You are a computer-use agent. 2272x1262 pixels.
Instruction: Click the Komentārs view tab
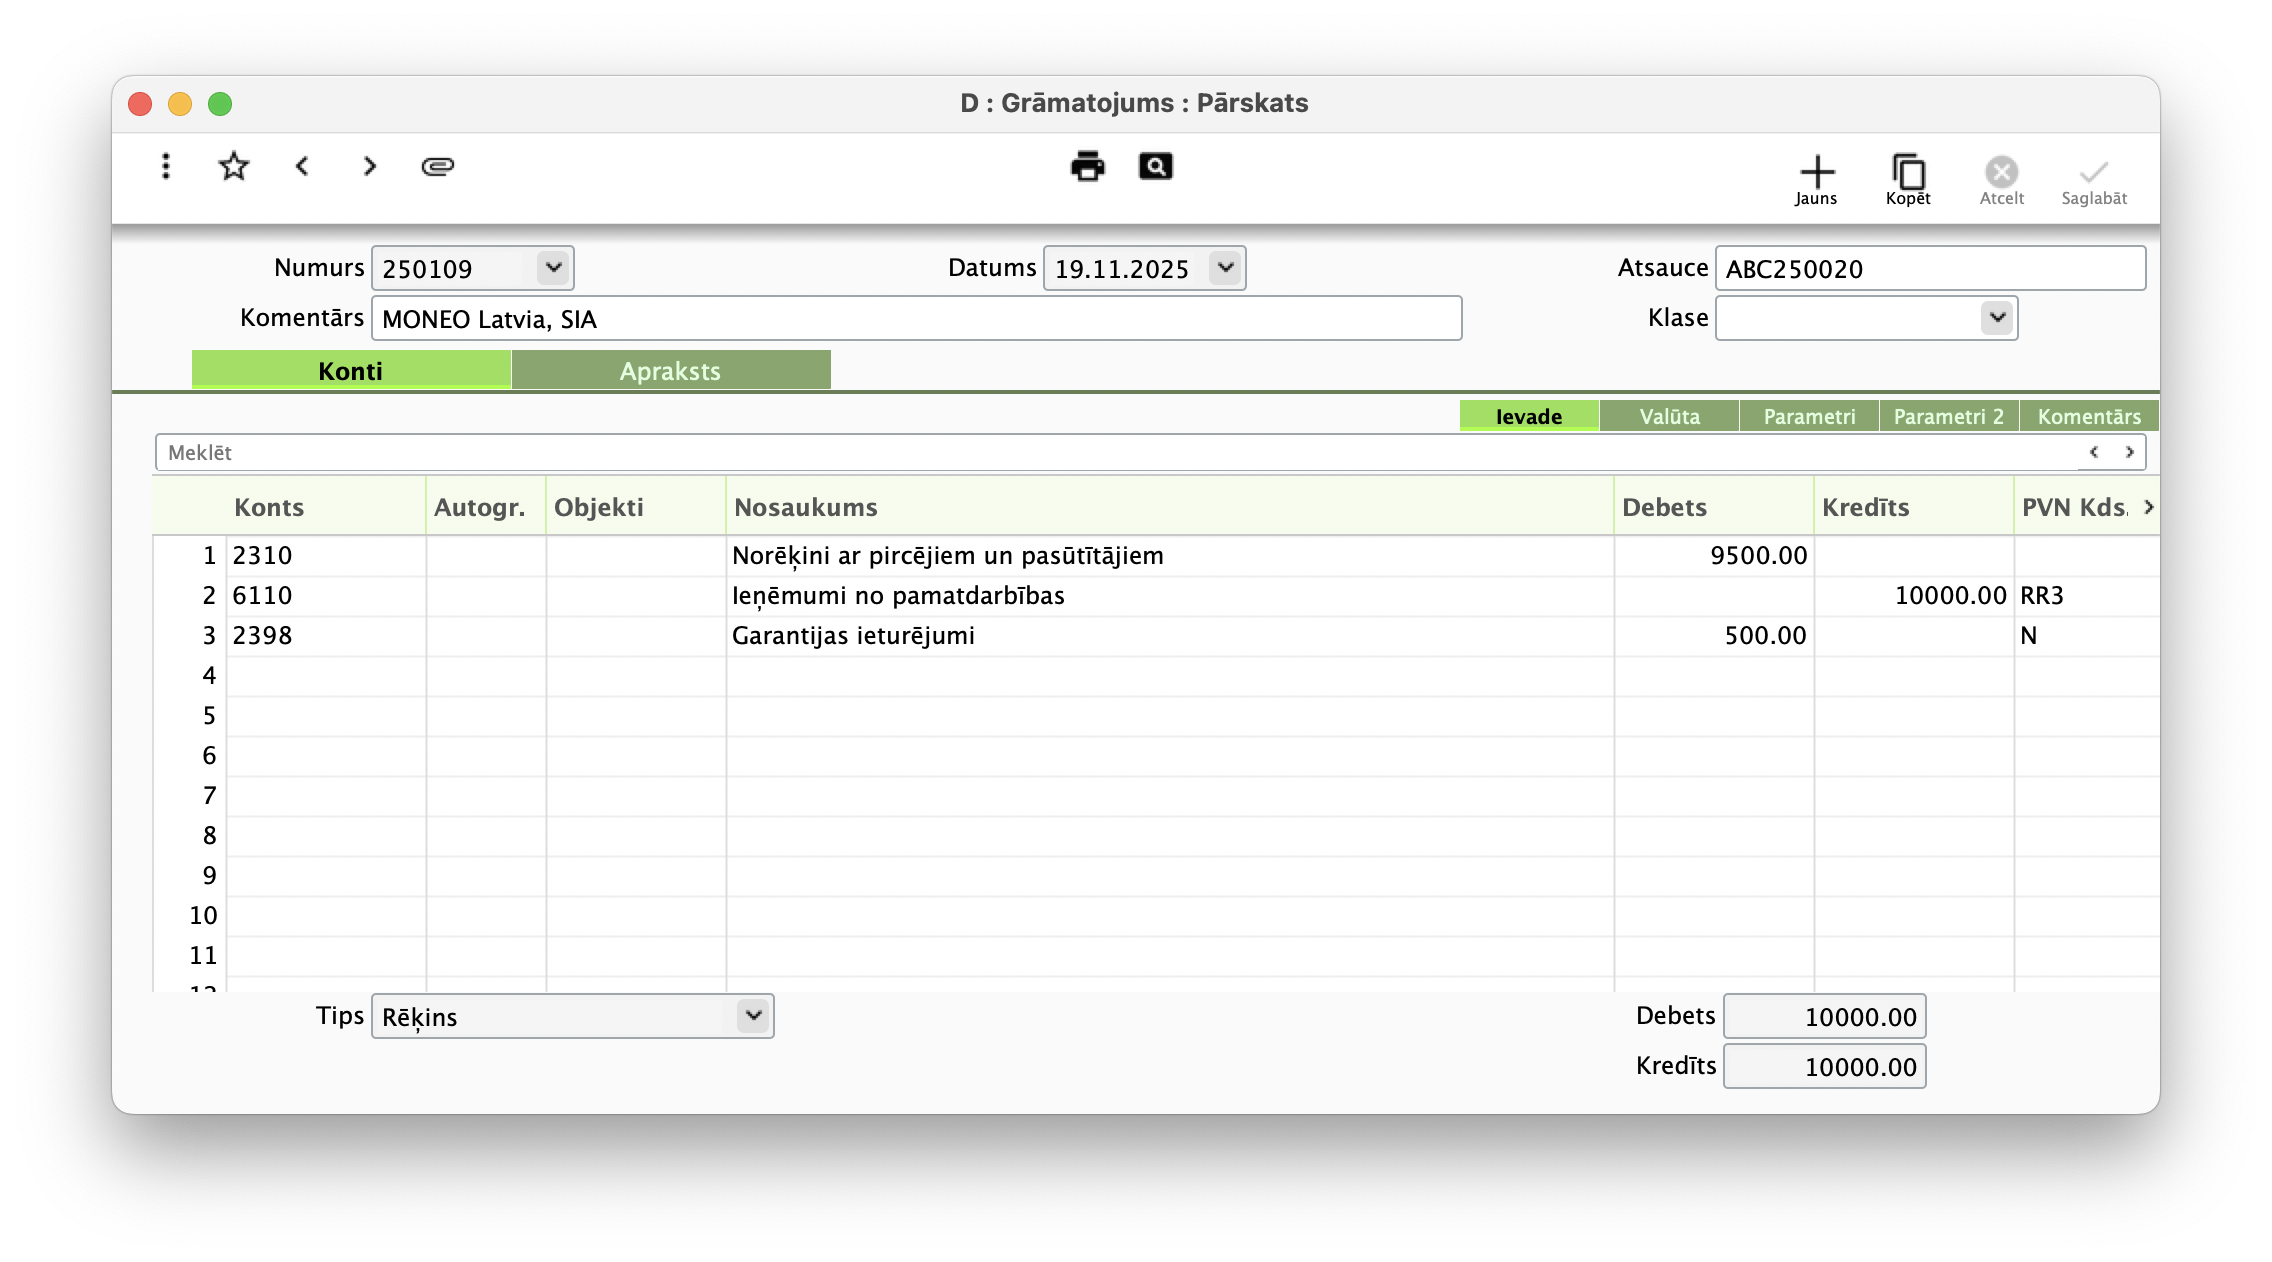2089,416
